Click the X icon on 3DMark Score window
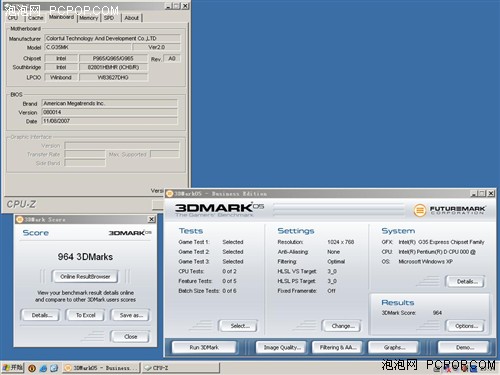Image resolution: width=500 pixels, height=375 pixels. pos(151,219)
